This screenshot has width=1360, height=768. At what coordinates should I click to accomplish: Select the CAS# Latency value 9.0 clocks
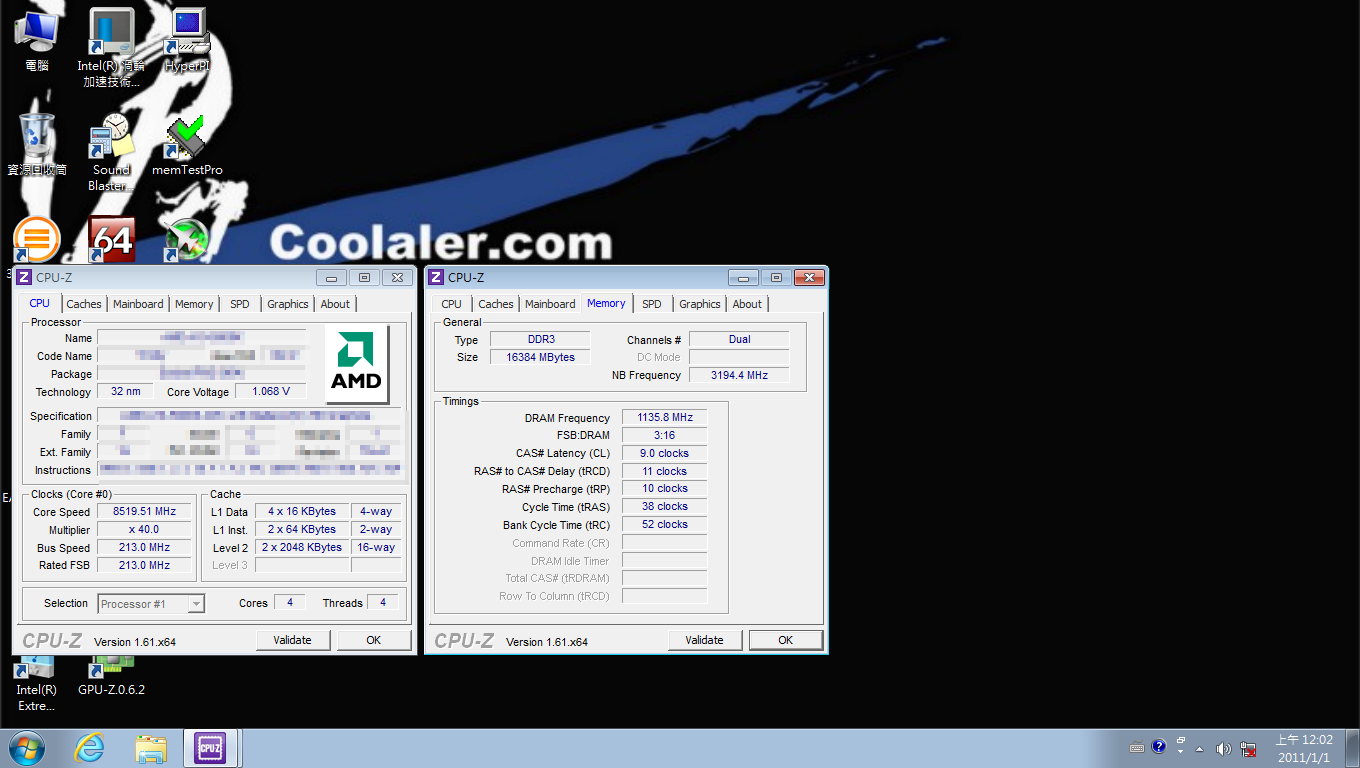pos(665,453)
